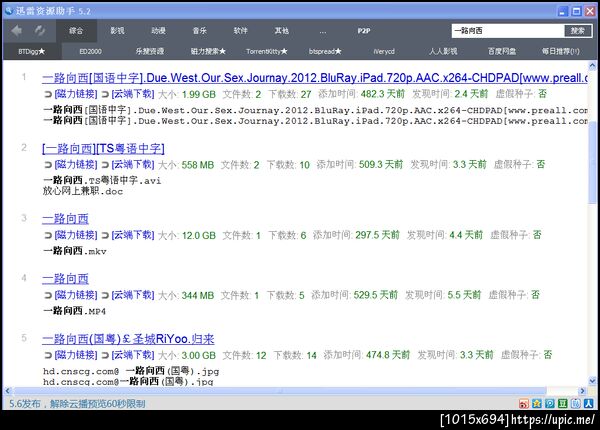Click 云端下载 for the 558 MB result
600x430 pixels.
pyautogui.click(x=132, y=165)
